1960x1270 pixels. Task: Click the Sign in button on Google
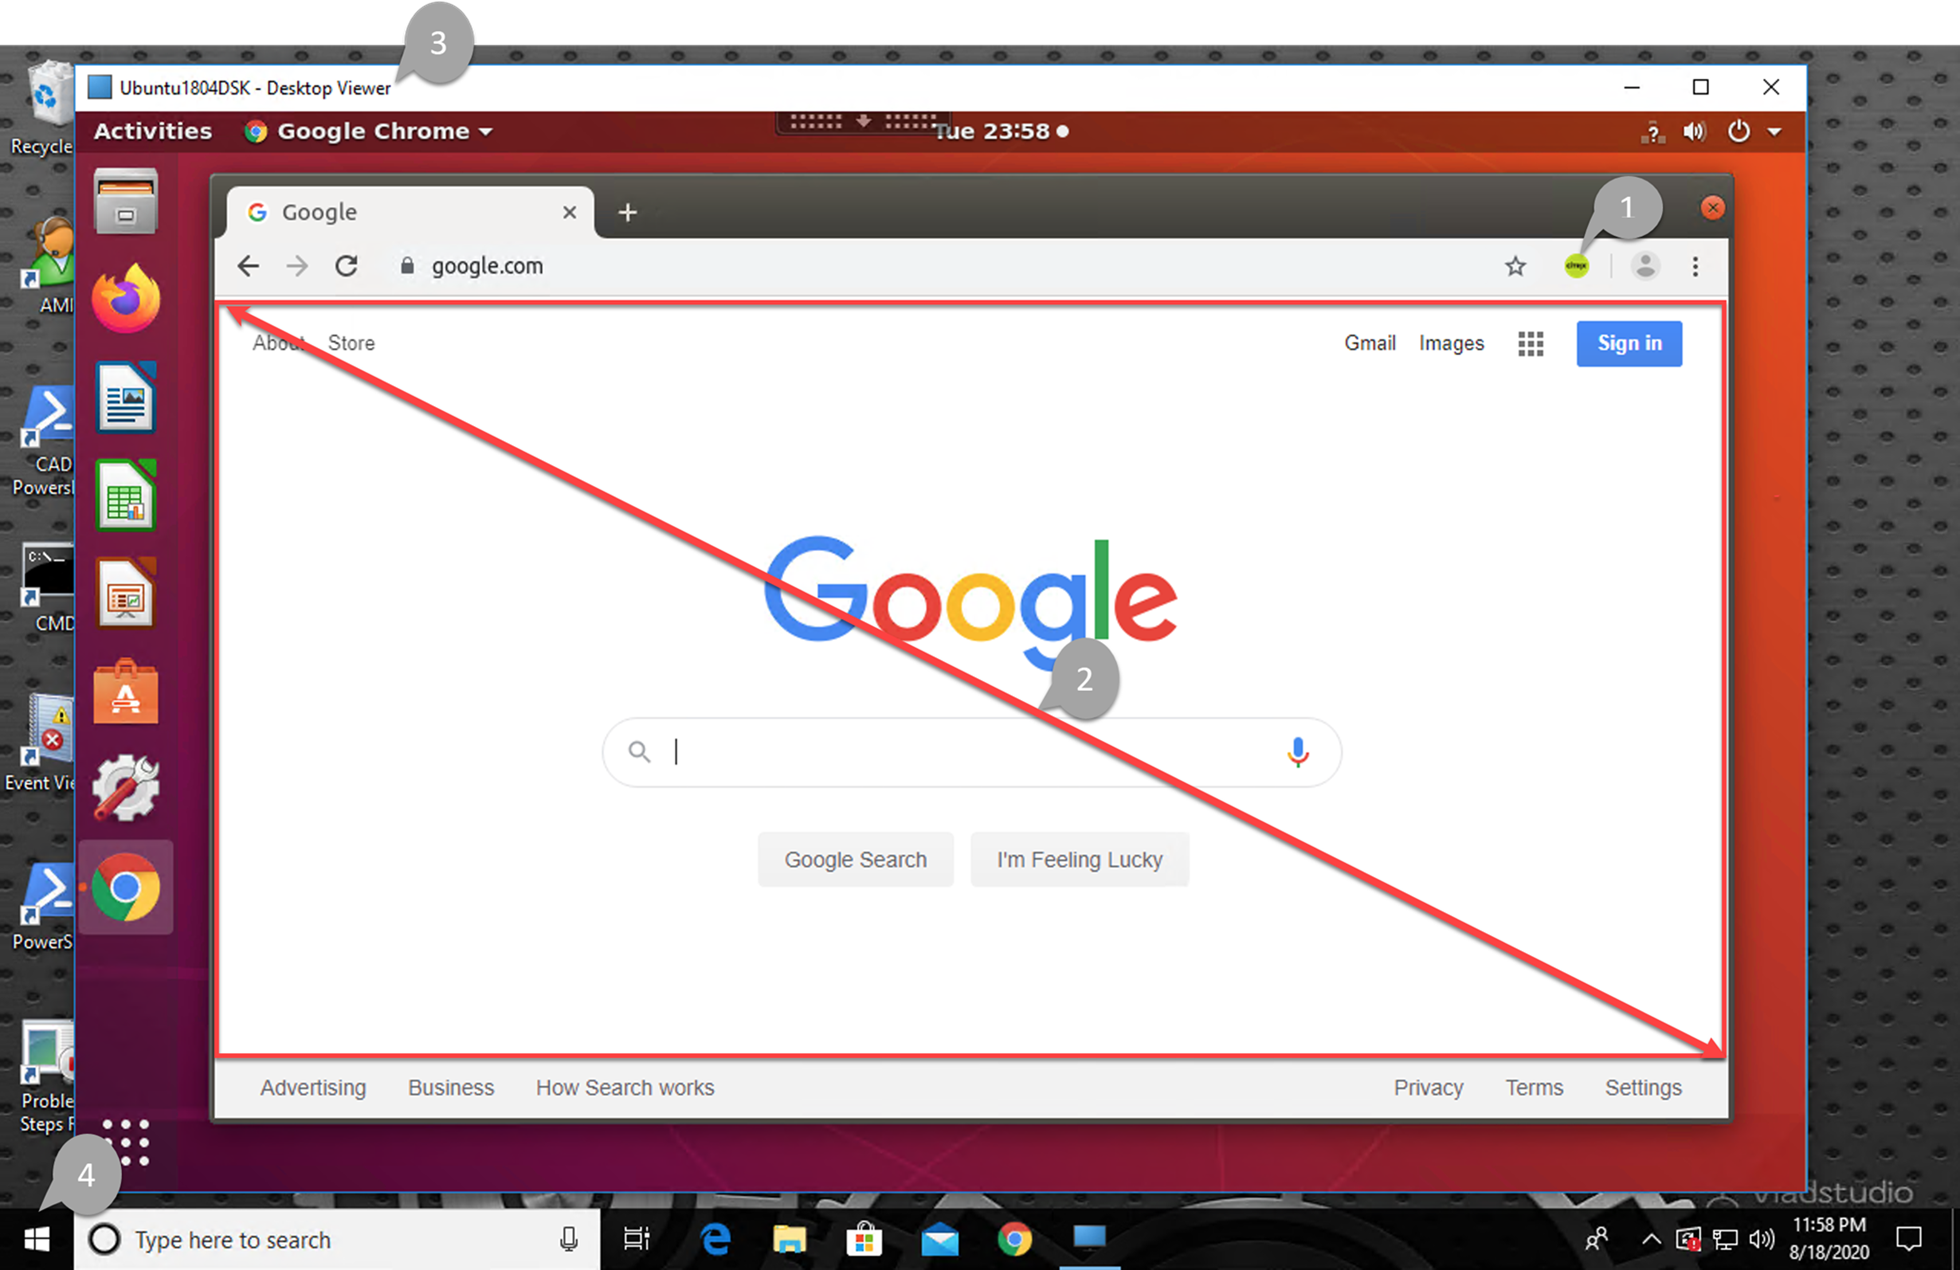tap(1629, 343)
